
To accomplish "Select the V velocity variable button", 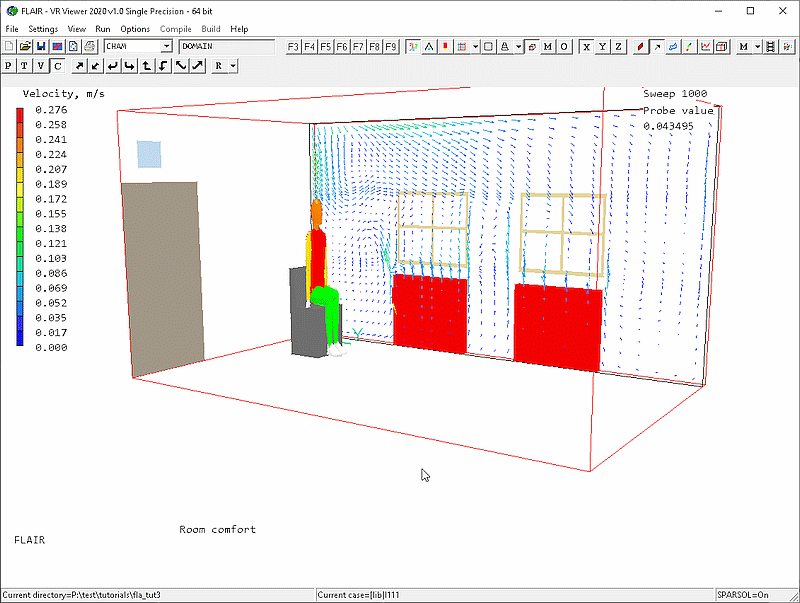I will pos(41,66).
